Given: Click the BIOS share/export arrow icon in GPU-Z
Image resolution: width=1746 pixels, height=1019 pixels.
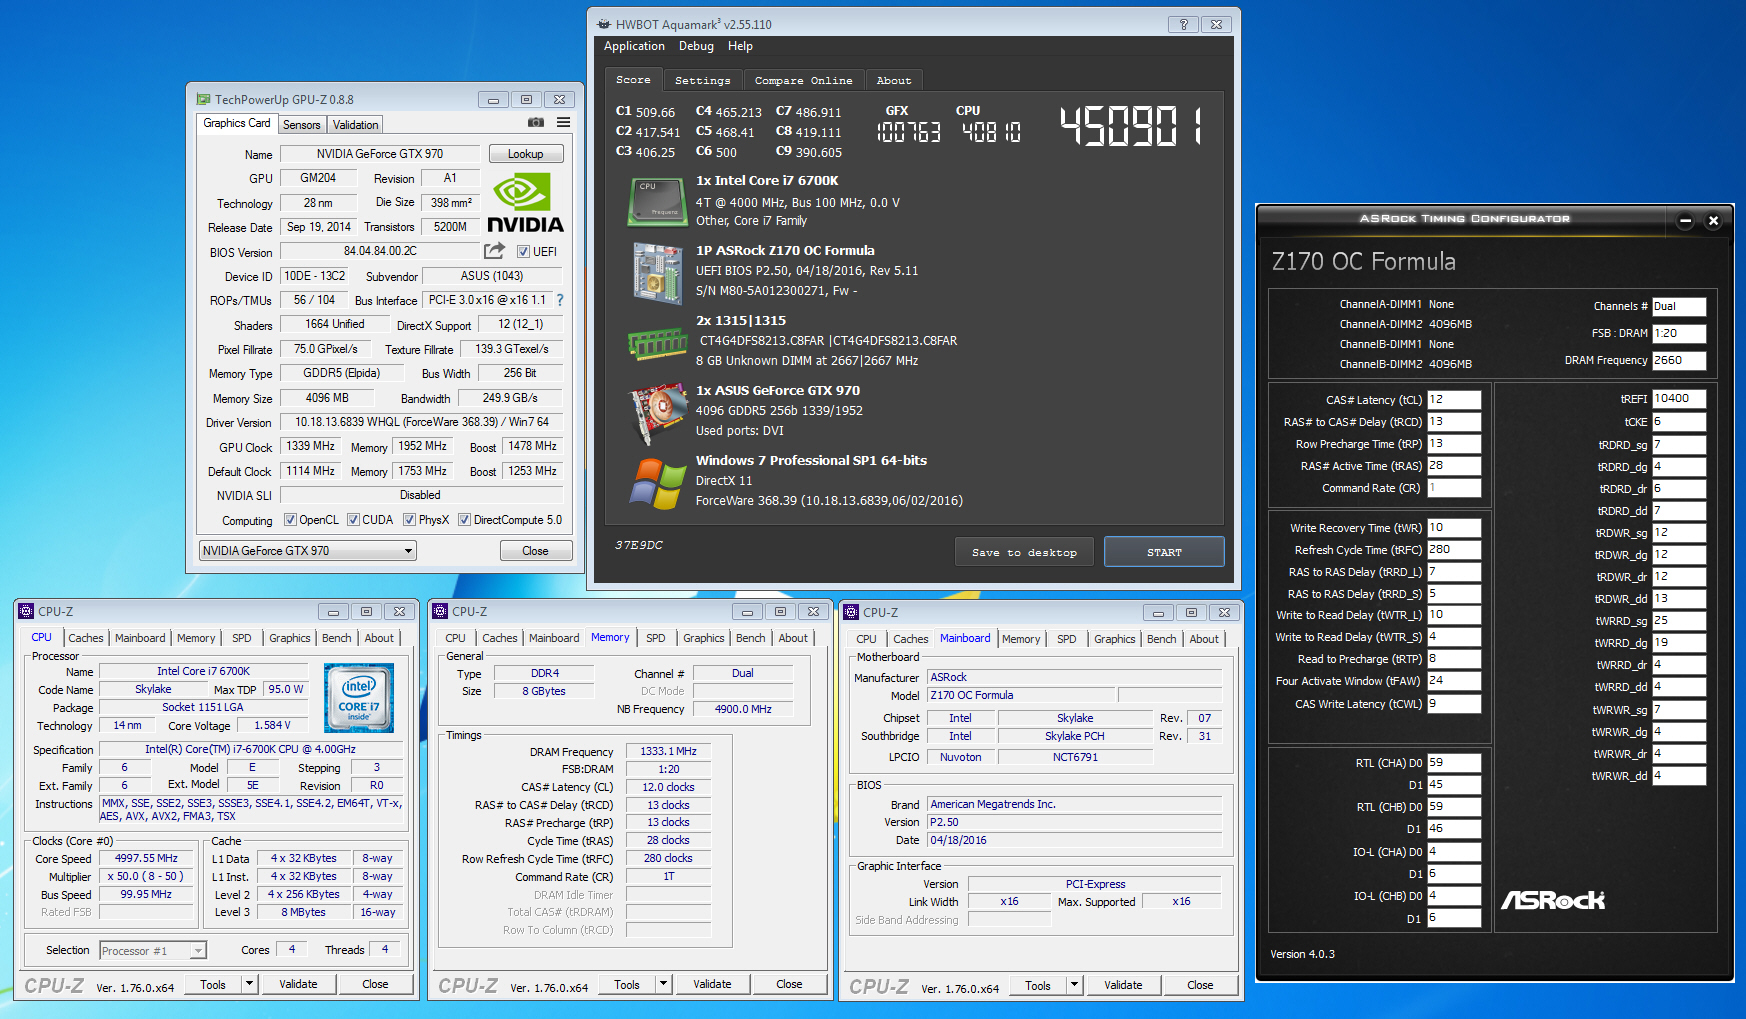Looking at the screenshot, I should point(495,251).
